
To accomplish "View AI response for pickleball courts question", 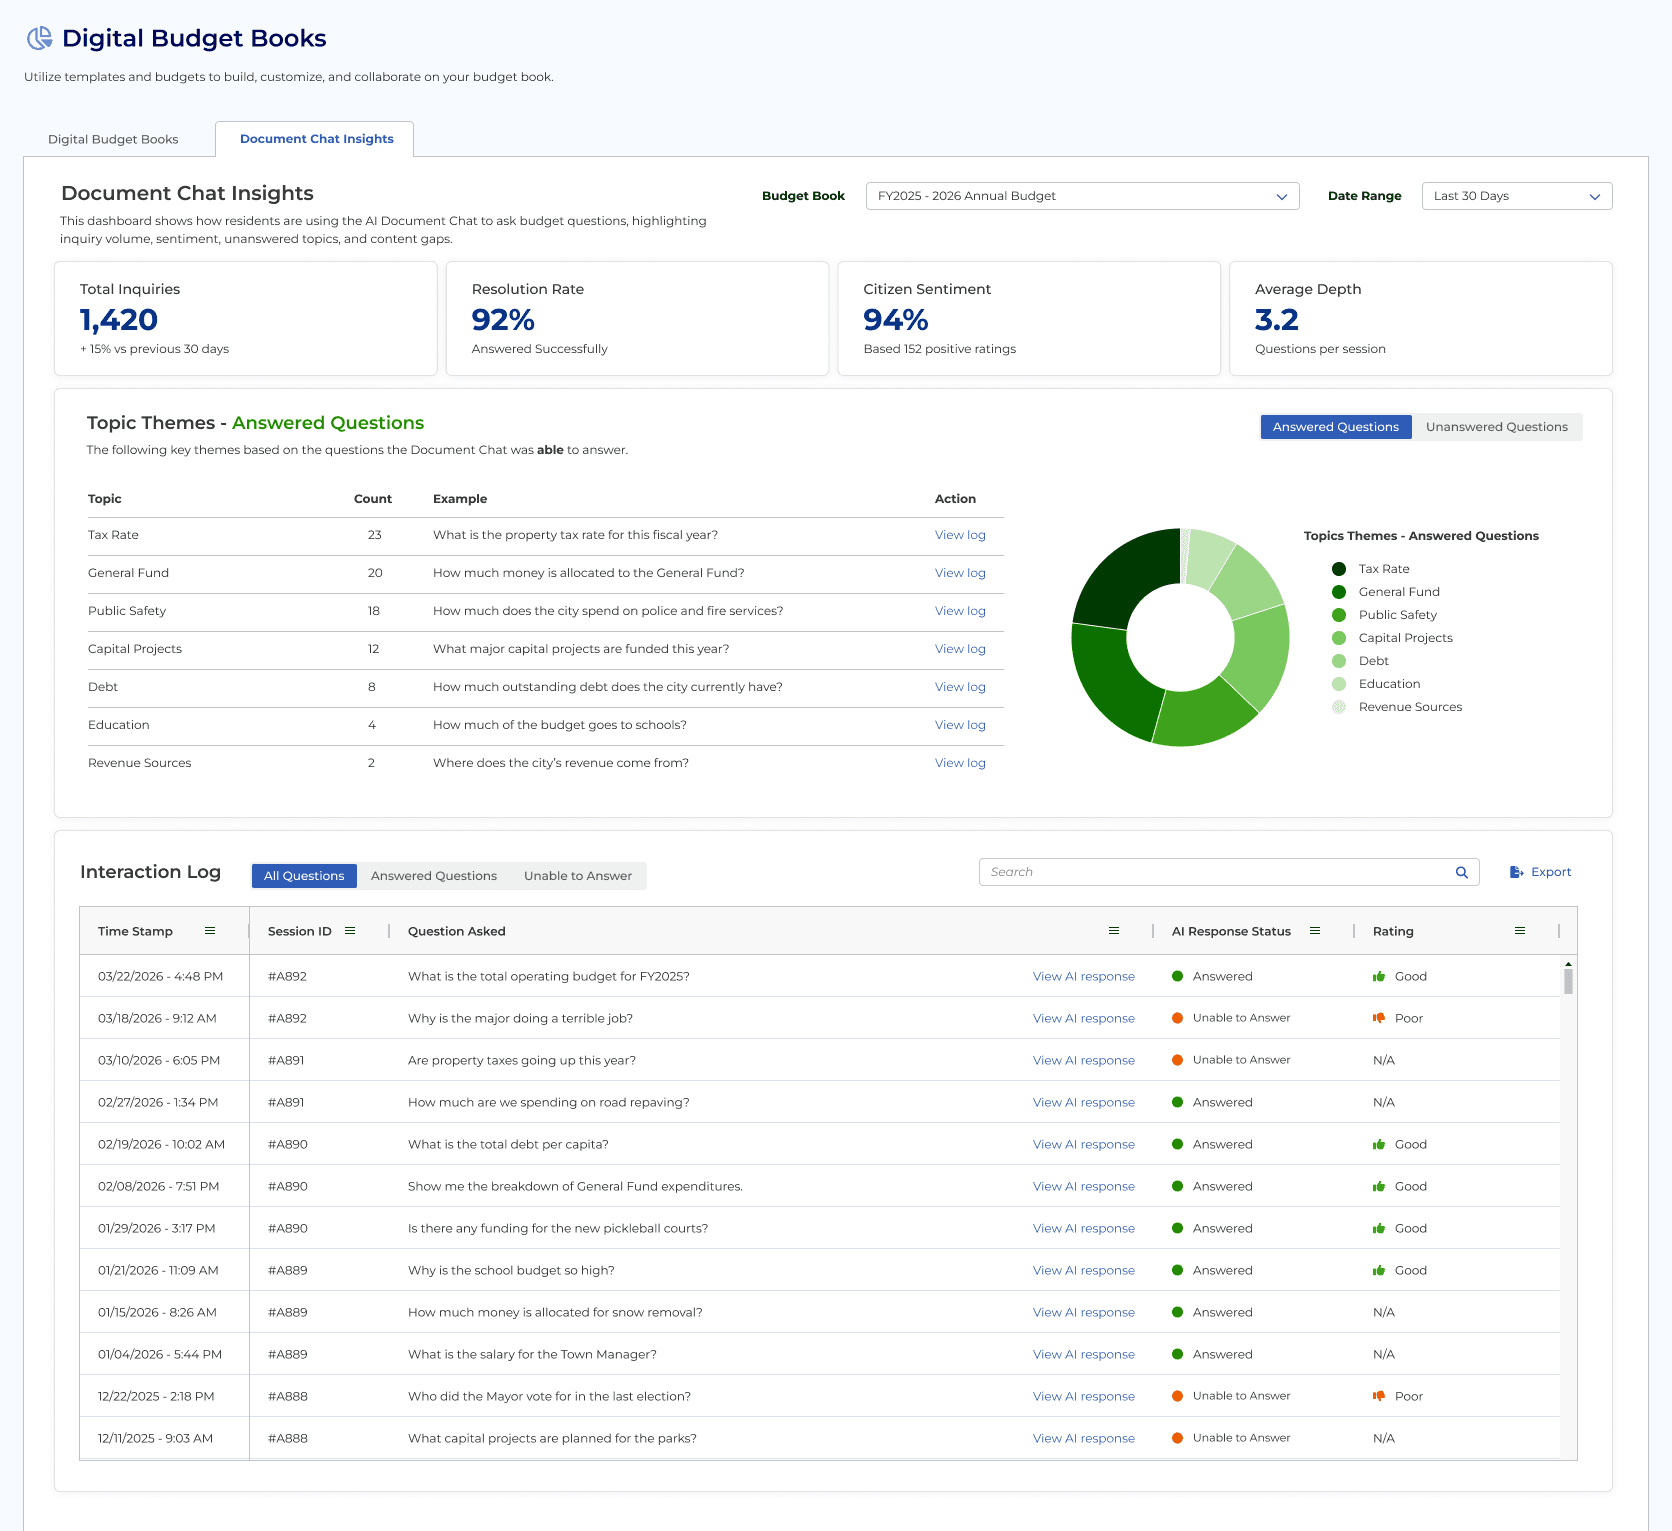I will click(x=1083, y=1228).
